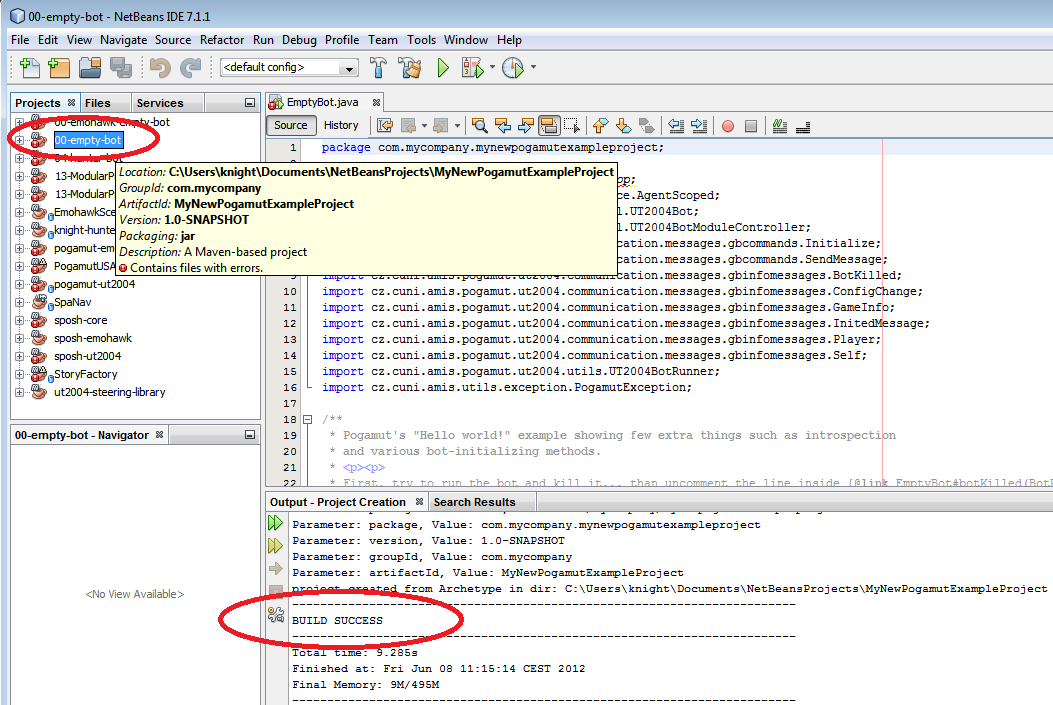Click the New Project toolbar icon
Screen dimensions: 1053x705
pos(59,67)
